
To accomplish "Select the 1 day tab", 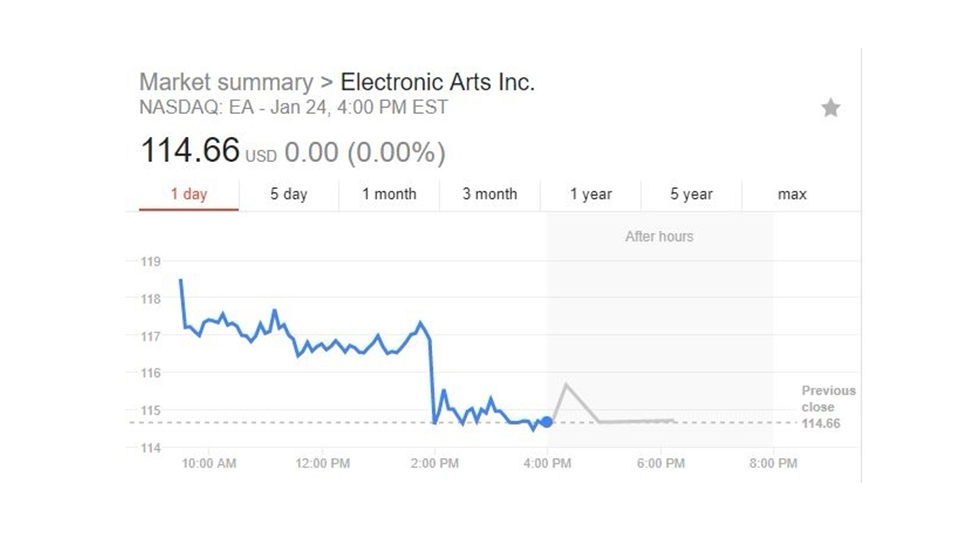I will click(189, 194).
